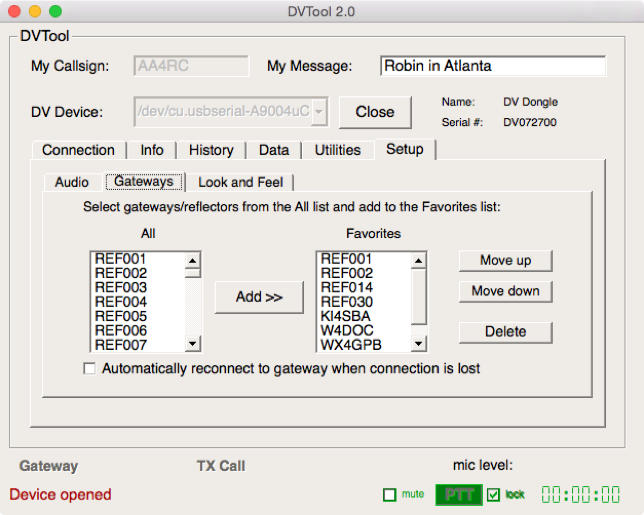This screenshot has height=515, width=644.
Task: Open the DV Device dropdown
Action: (319, 112)
